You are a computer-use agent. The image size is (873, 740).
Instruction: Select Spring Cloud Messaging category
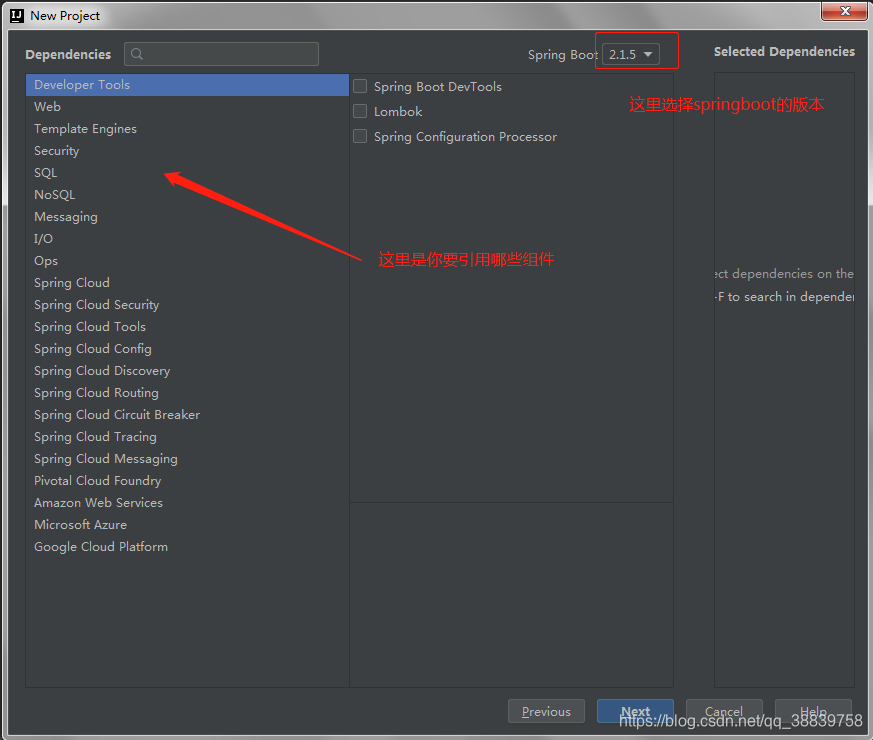coord(187,458)
